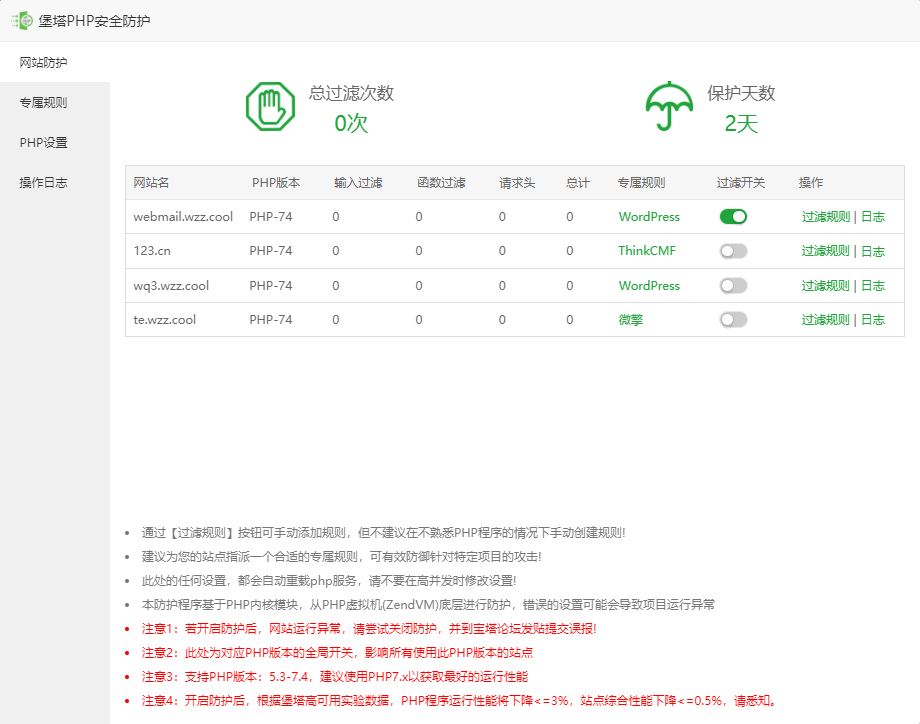Click the 2天 protection days value
The width and height of the screenshot is (920, 724).
(741, 123)
